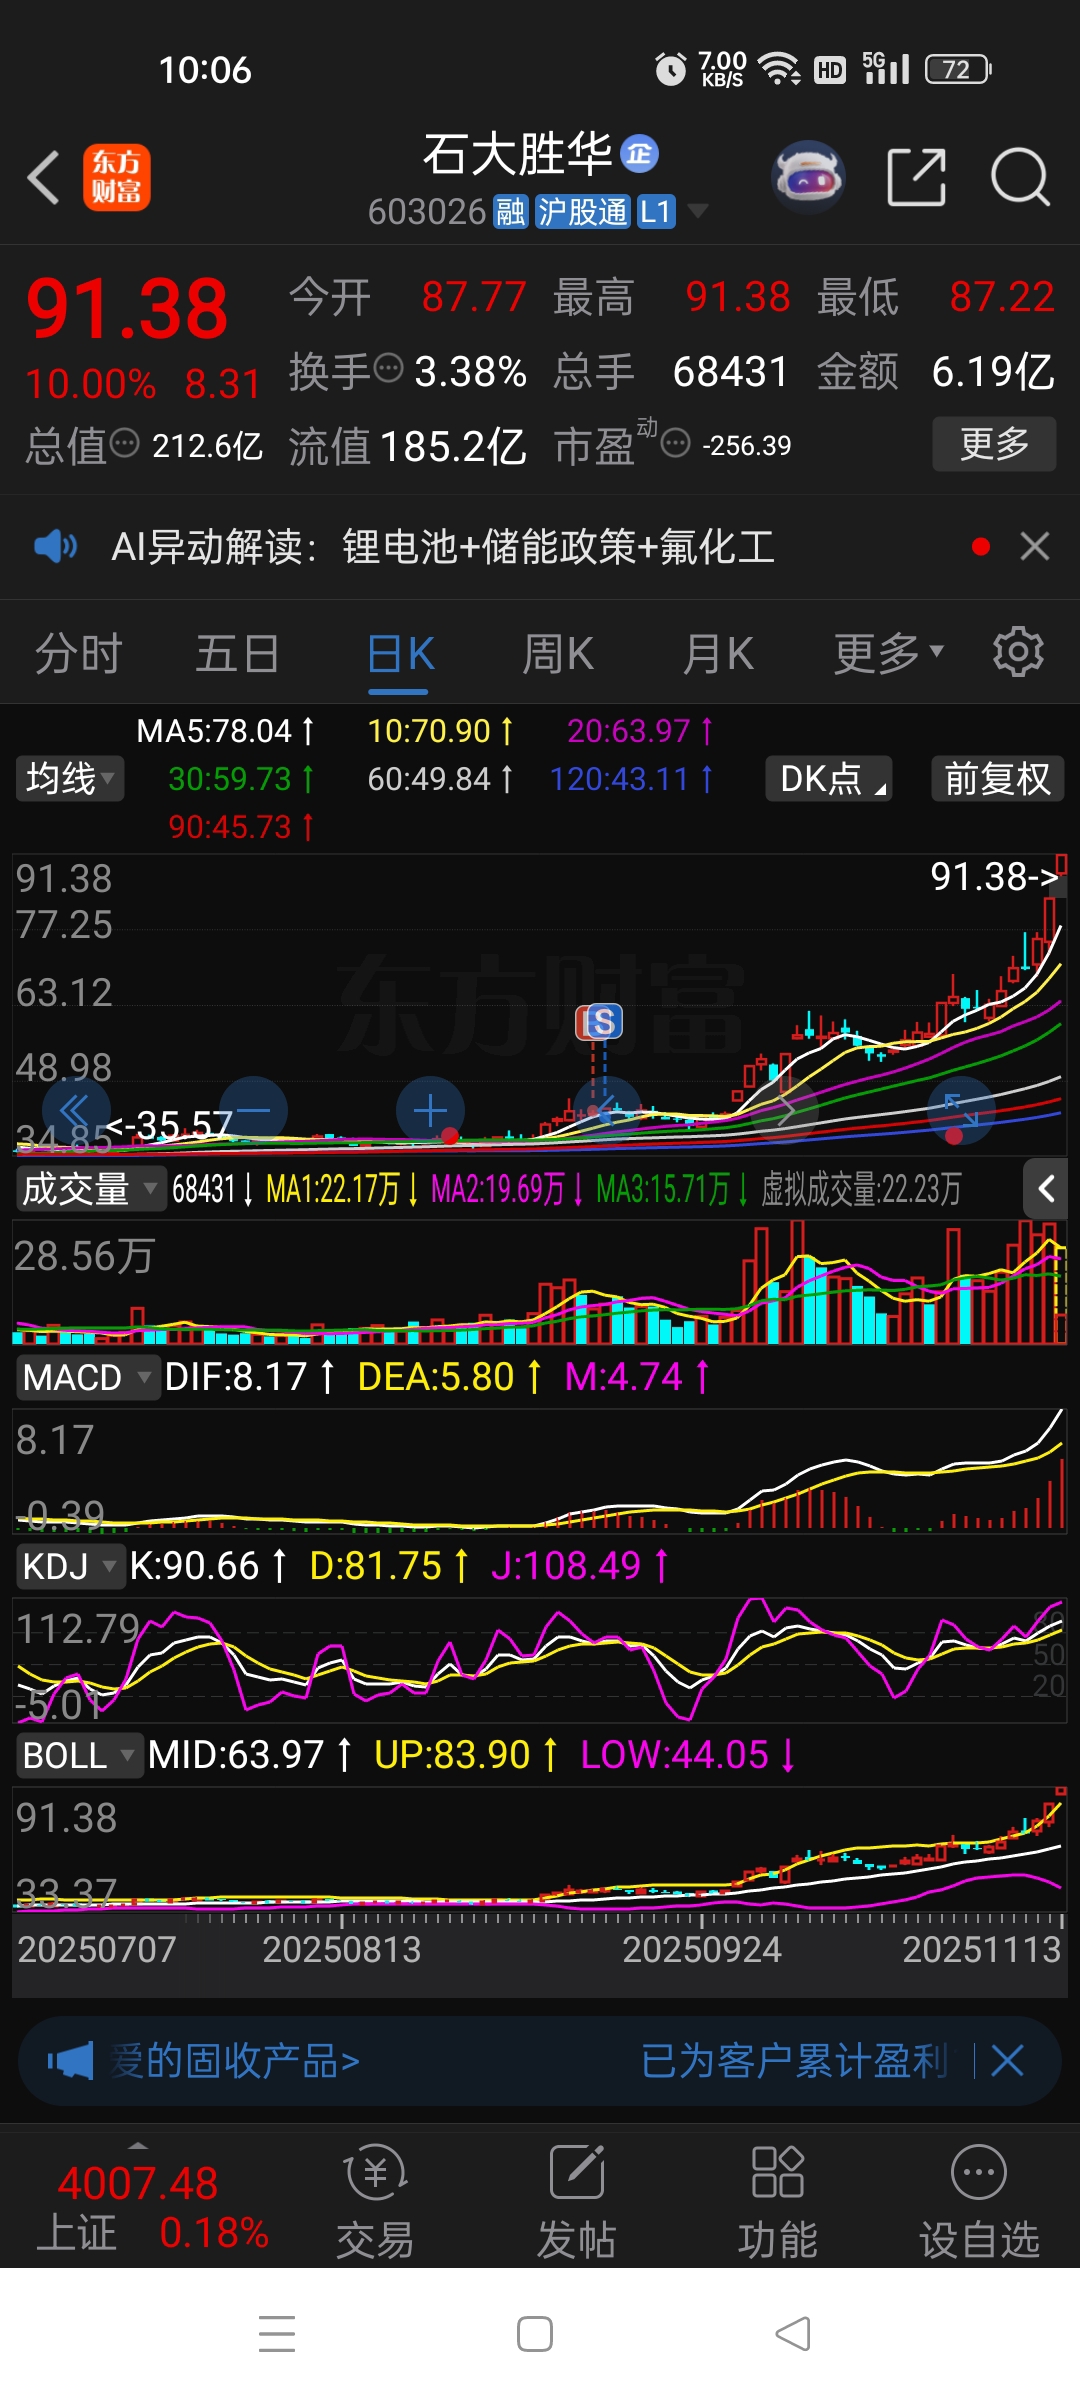Tap the Android home button
Image resolution: width=1080 pixels, height=2400 pixels.
(535, 2334)
